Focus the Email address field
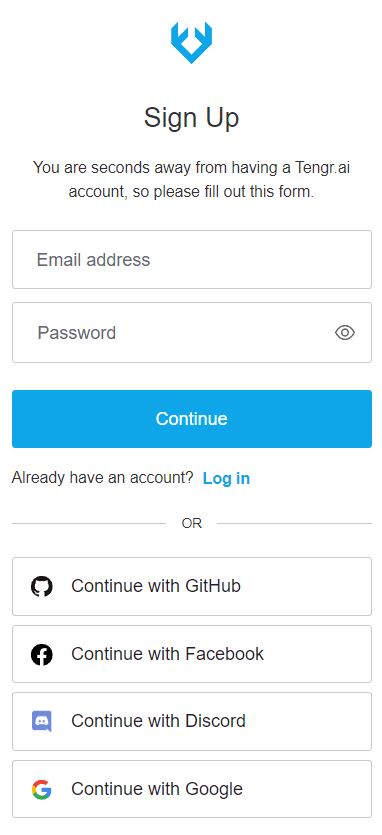Image resolution: width=382 pixels, height=835 pixels. pos(192,260)
